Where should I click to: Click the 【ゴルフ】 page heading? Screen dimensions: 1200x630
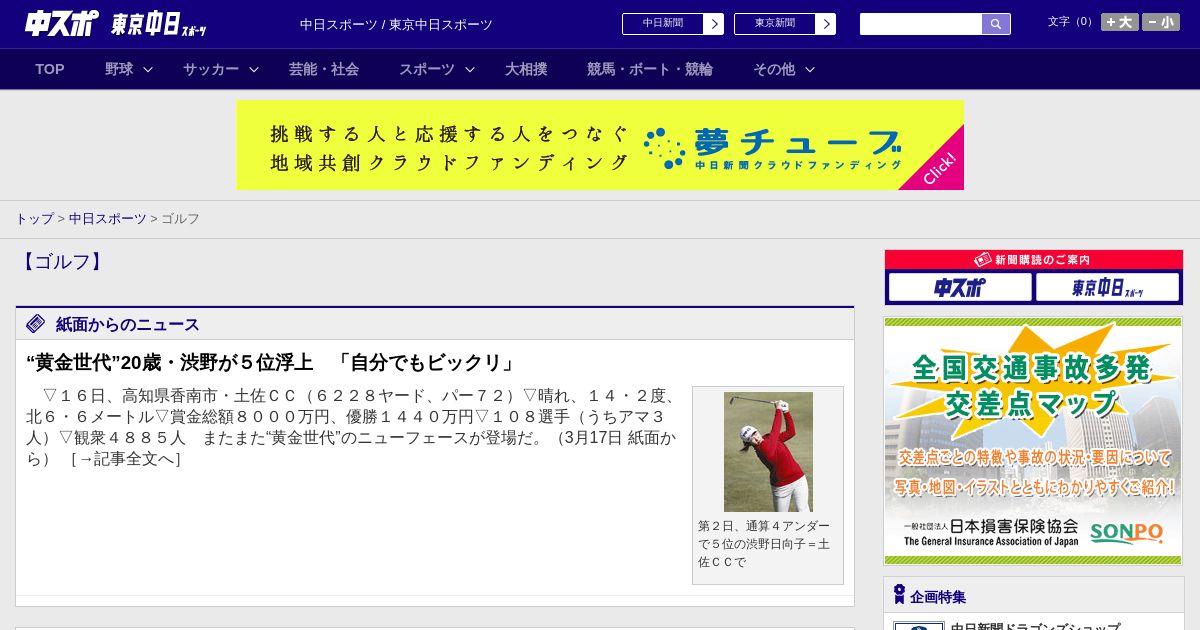[x=61, y=262]
